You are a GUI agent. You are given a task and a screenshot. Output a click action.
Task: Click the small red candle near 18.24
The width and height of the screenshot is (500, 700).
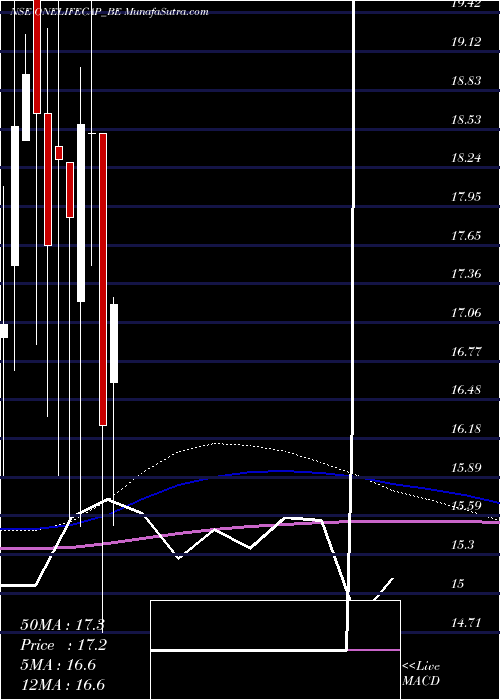point(59,153)
